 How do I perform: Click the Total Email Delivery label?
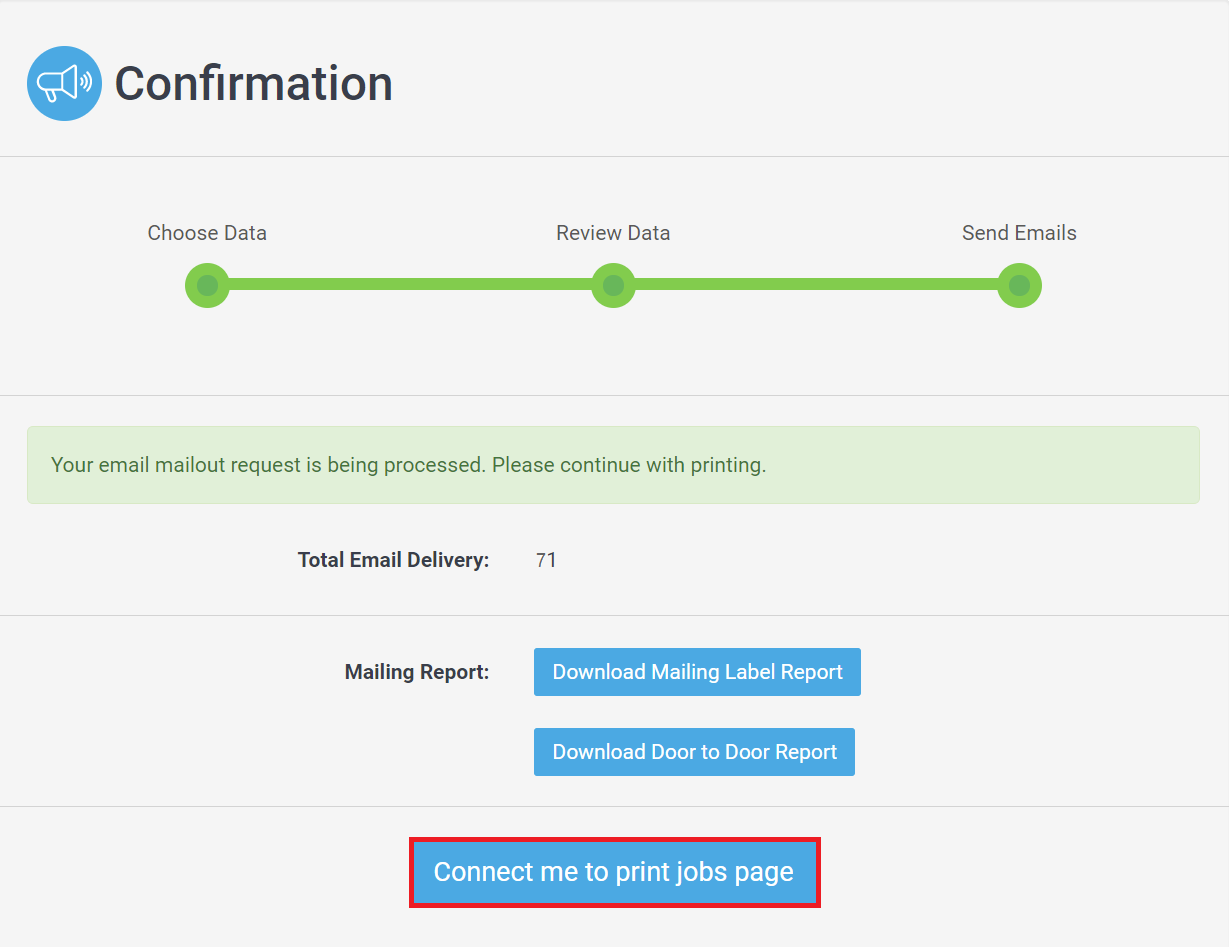coord(393,560)
